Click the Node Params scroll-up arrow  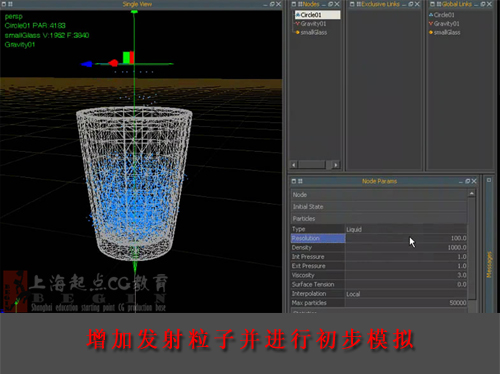click(471, 194)
